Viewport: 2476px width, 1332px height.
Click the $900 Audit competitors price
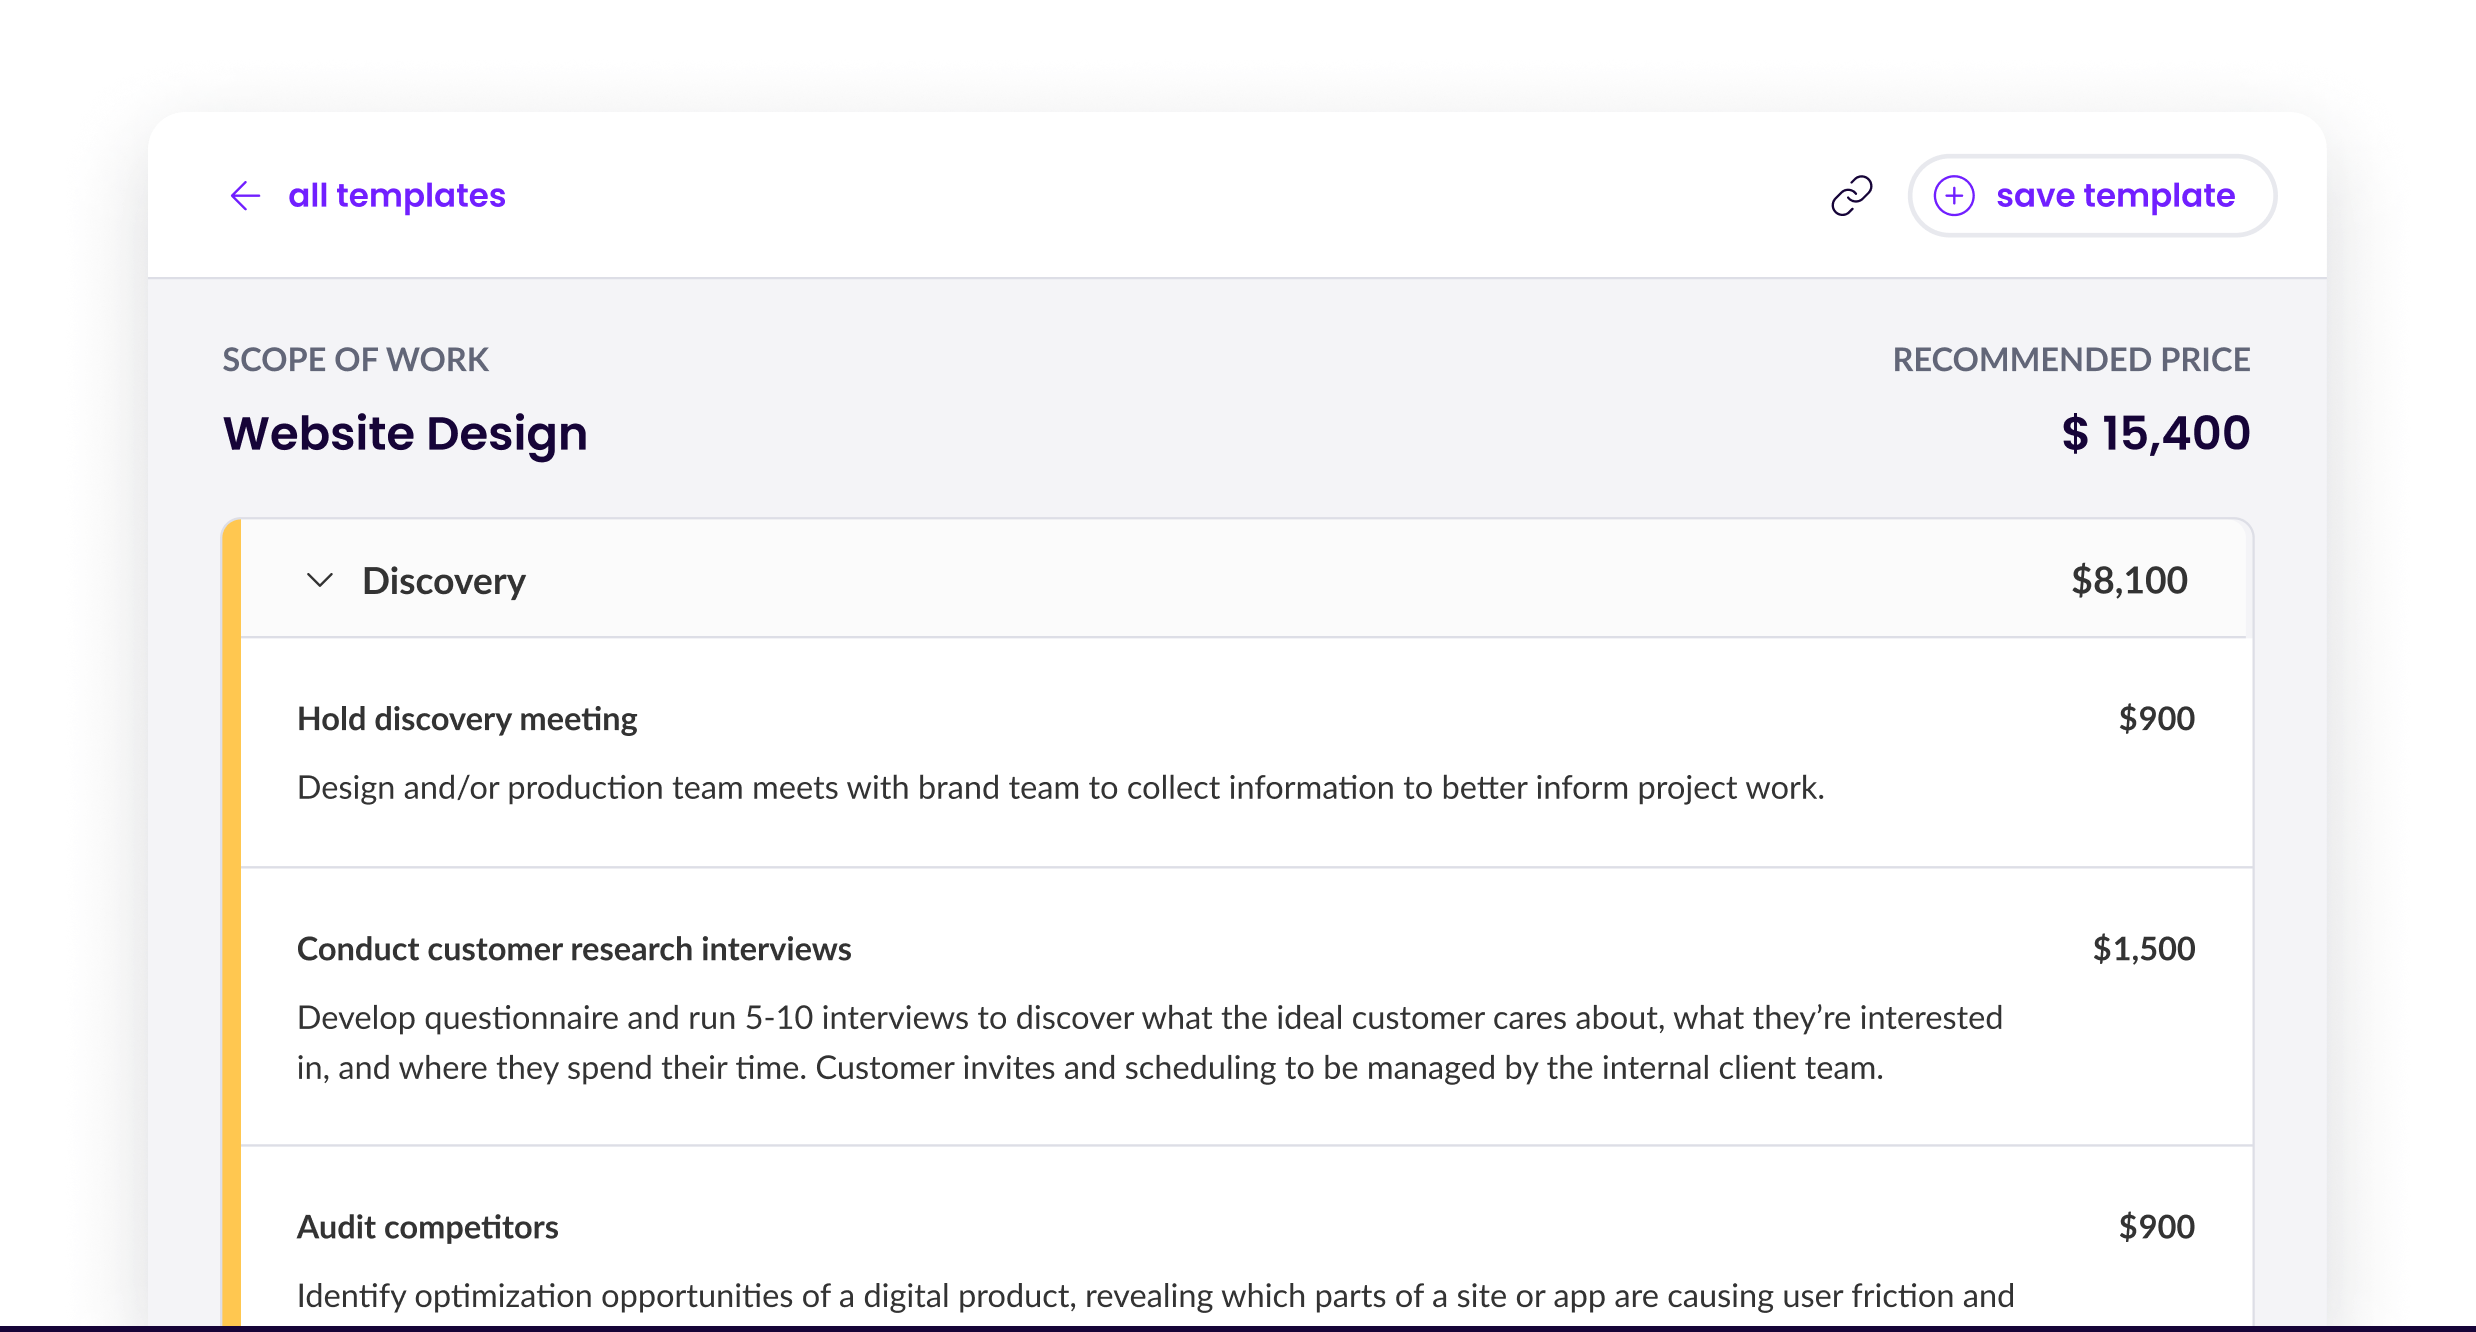pyautogui.click(x=2156, y=1227)
